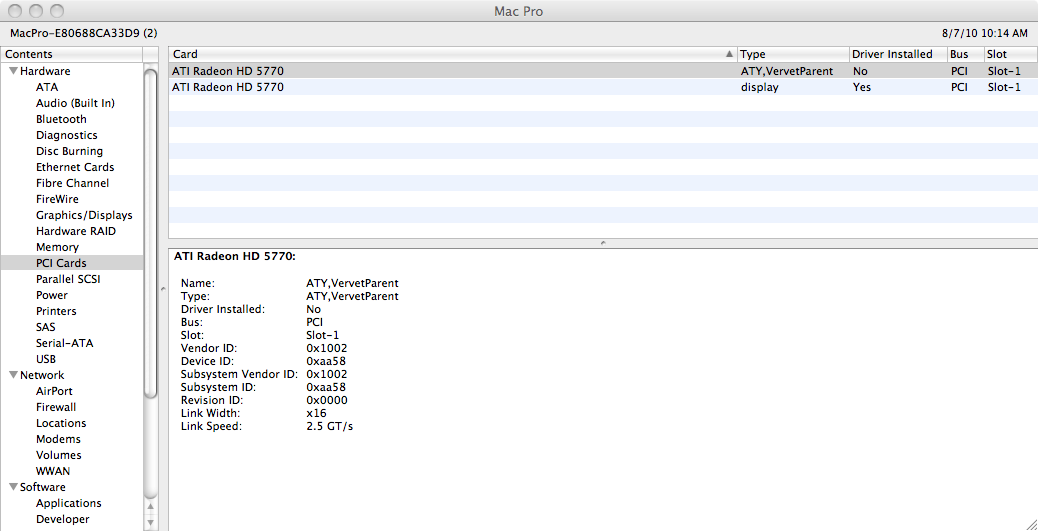View Graphics/Displays information

click(x=84, y=215)
